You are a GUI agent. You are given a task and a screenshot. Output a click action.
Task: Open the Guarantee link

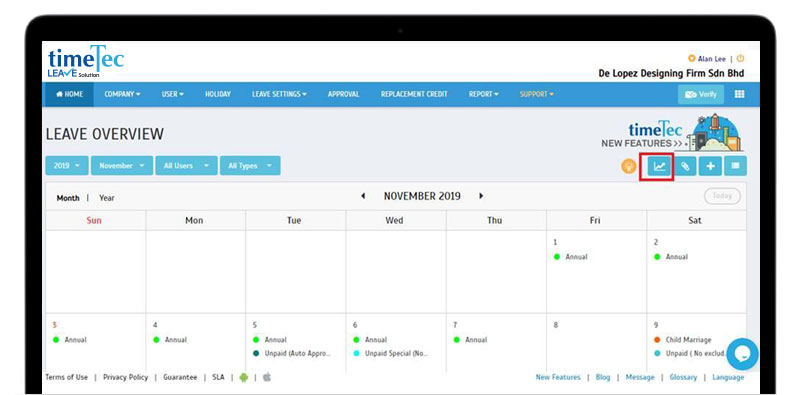(x=180, y=377)
